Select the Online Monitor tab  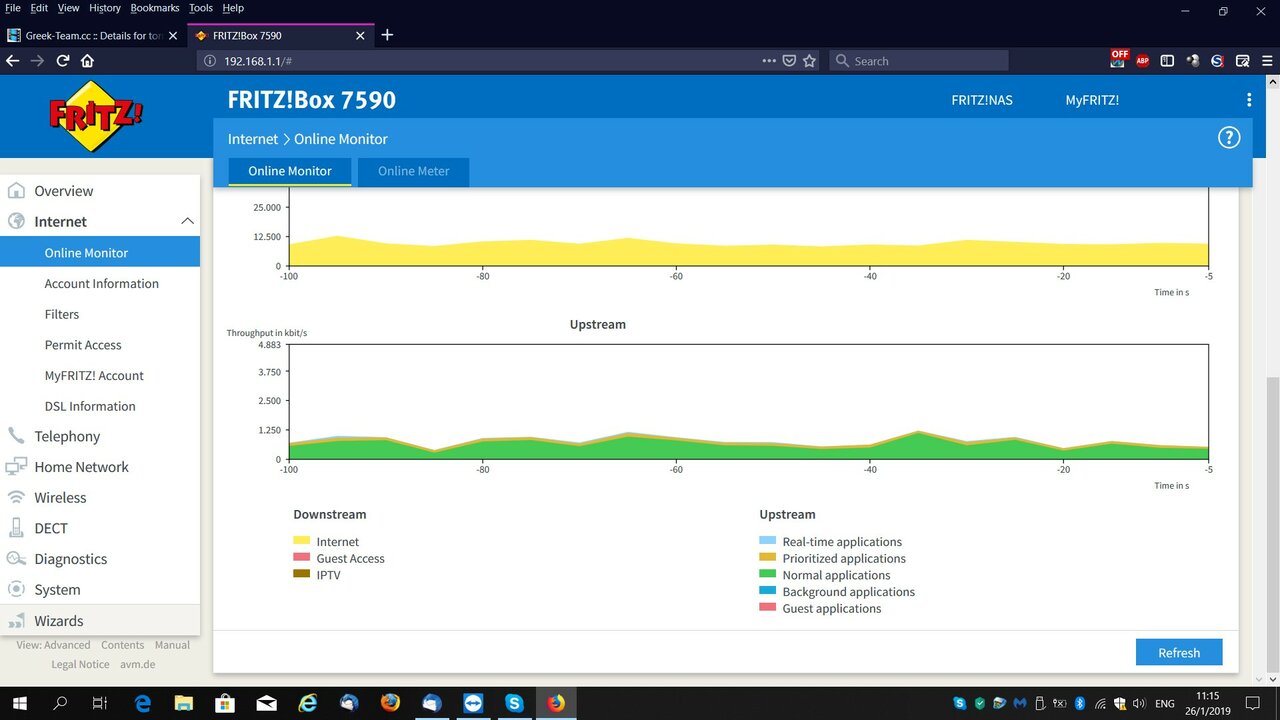[290, 171]
